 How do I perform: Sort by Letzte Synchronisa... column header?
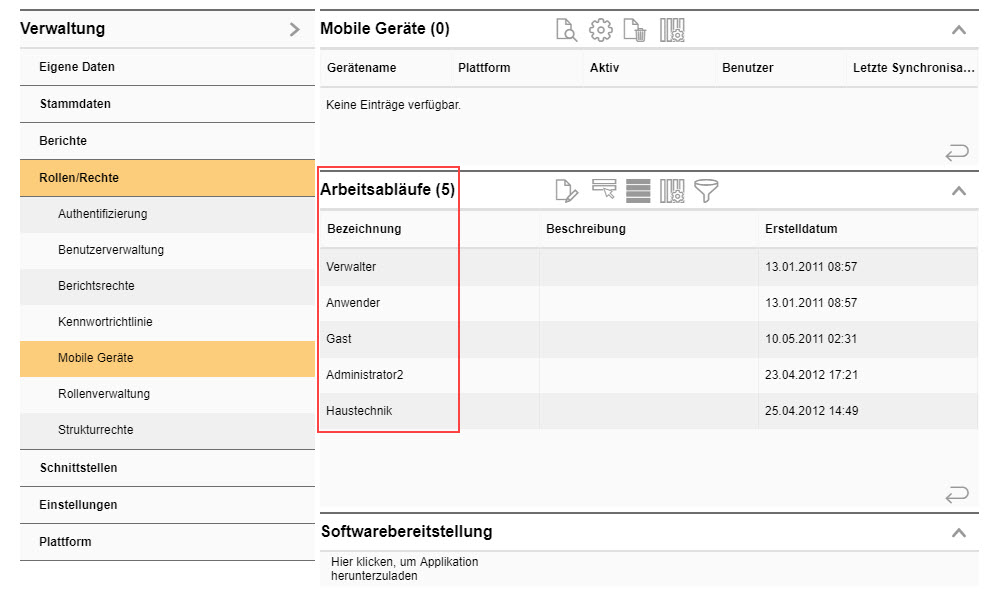click(x=913, y=68)
